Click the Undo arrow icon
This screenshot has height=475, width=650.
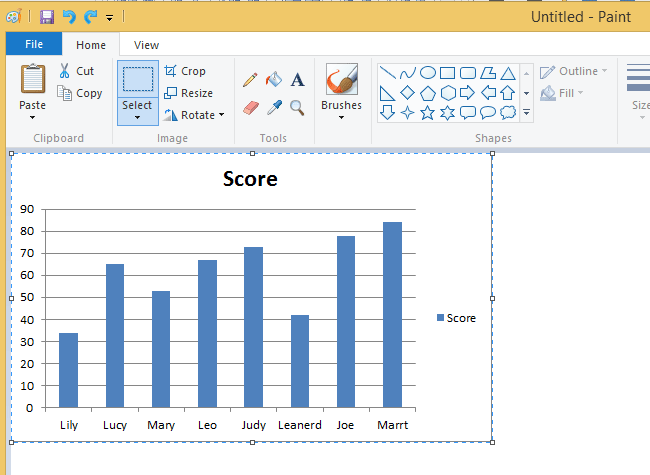click(69, 17)
